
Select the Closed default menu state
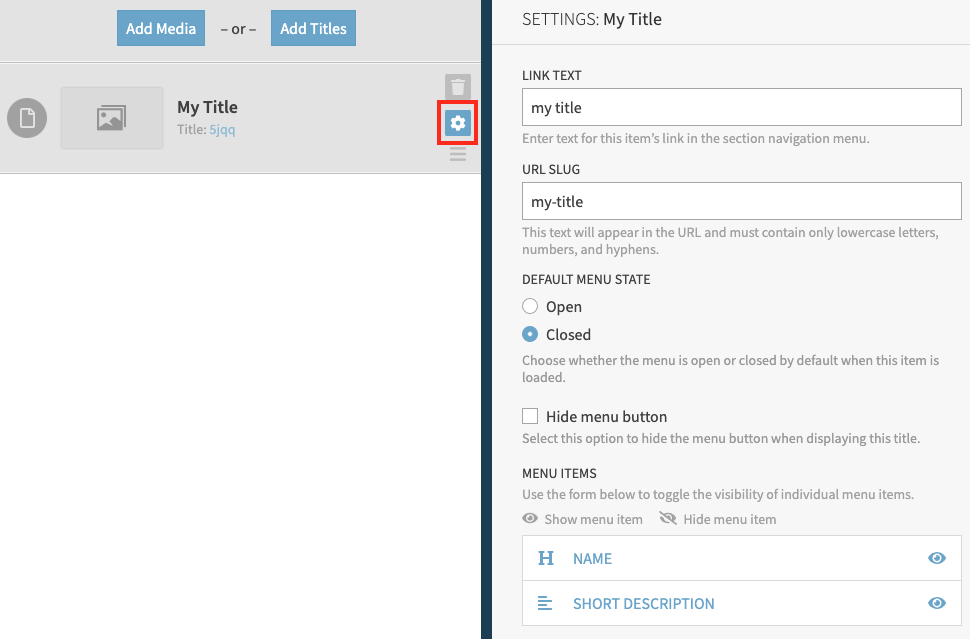530,335
